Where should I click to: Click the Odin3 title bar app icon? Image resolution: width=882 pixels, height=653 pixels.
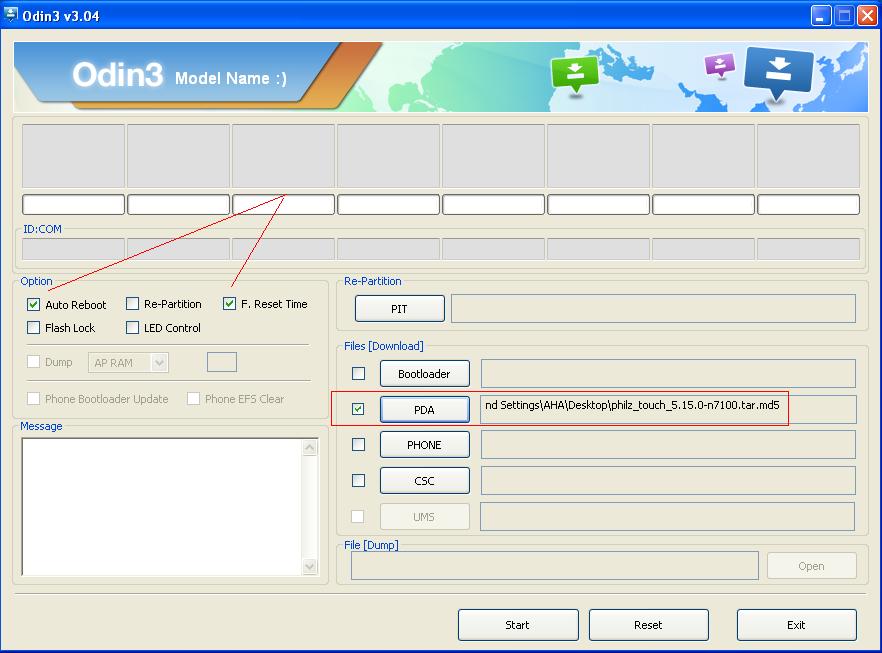10,15
